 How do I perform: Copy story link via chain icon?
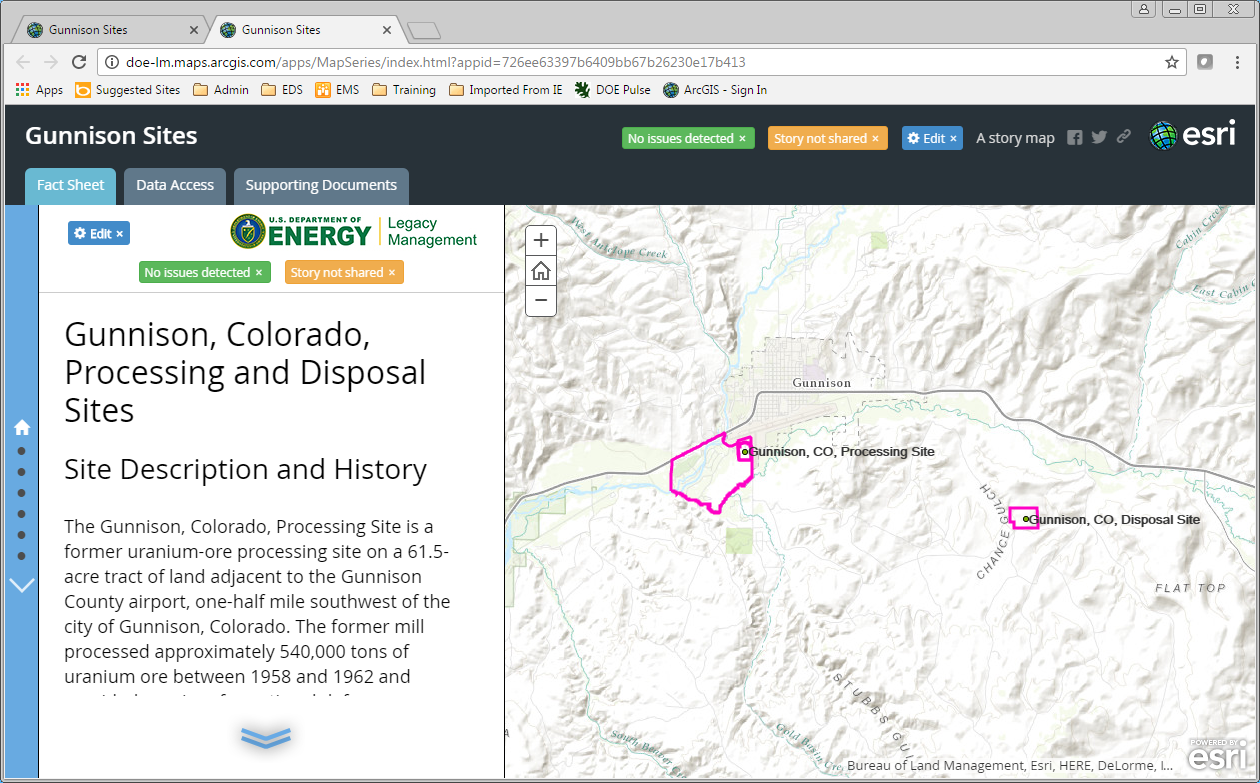[x=1124, y=137]
